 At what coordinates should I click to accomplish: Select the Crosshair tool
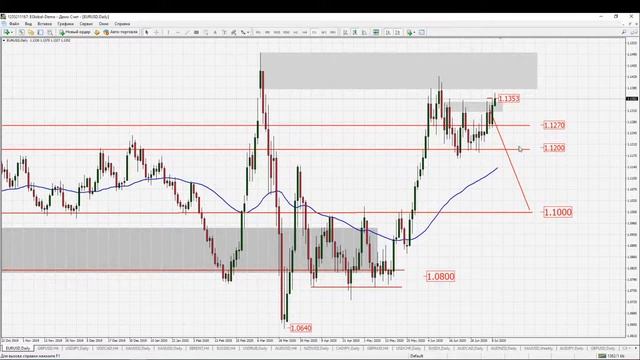[156, 32]
